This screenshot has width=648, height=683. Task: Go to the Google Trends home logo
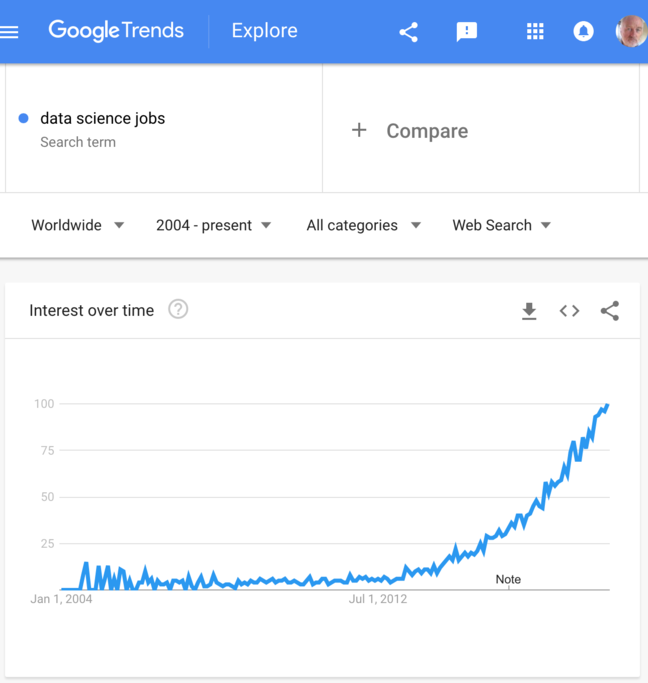116,31
